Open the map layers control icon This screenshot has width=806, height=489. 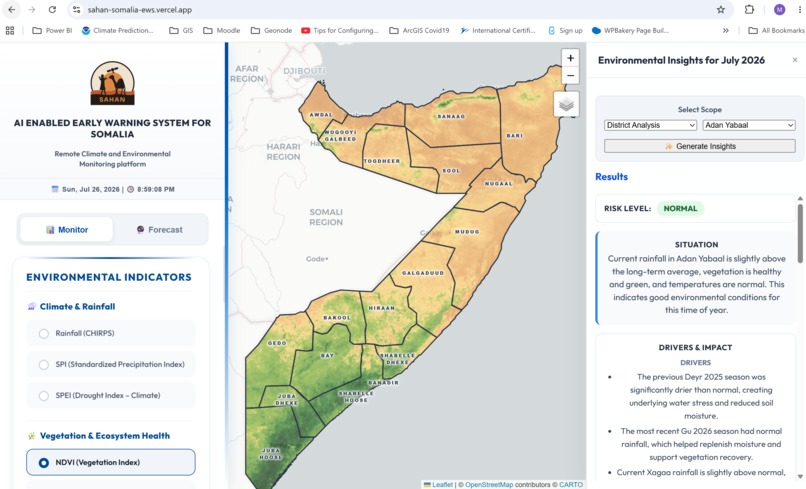pyautogui.click(x=566, y=104)
